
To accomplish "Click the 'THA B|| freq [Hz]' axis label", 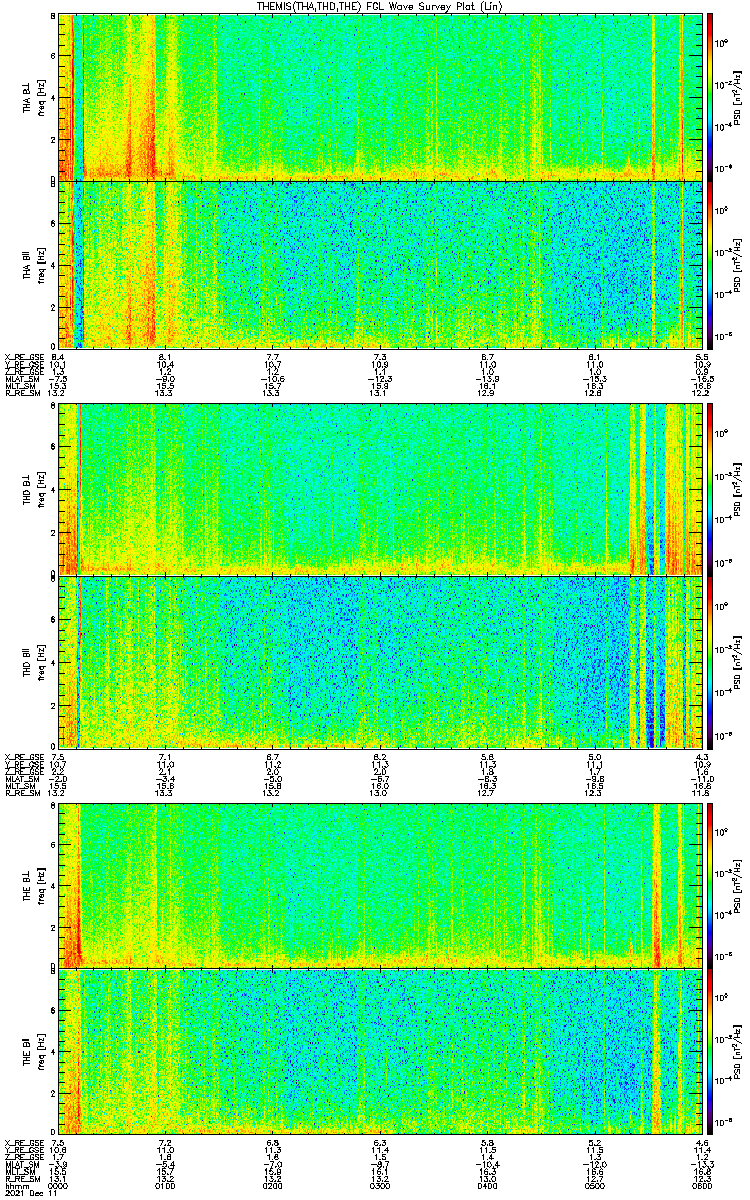I will [33, 264].
